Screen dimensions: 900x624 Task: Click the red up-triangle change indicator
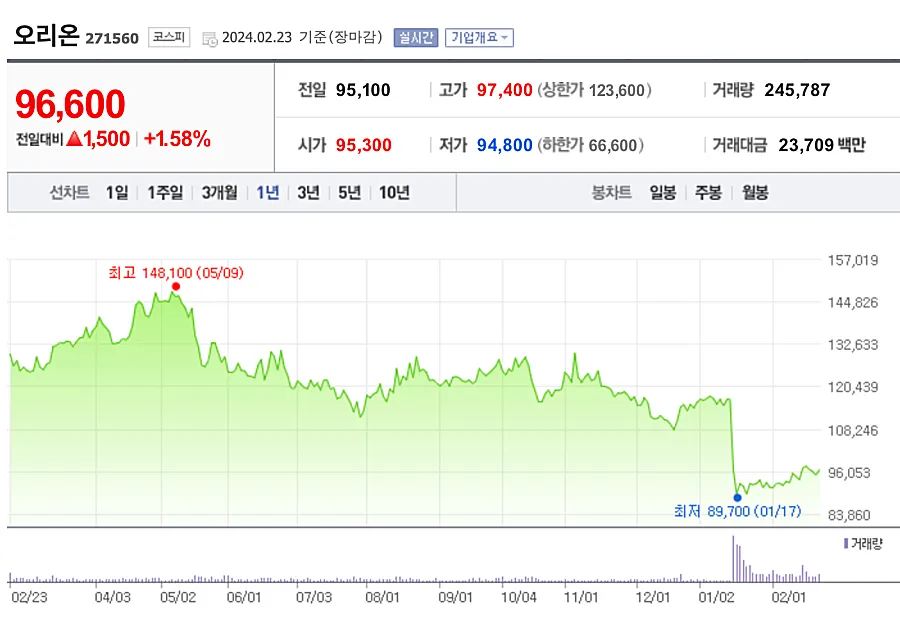click(x=75, y=138)
